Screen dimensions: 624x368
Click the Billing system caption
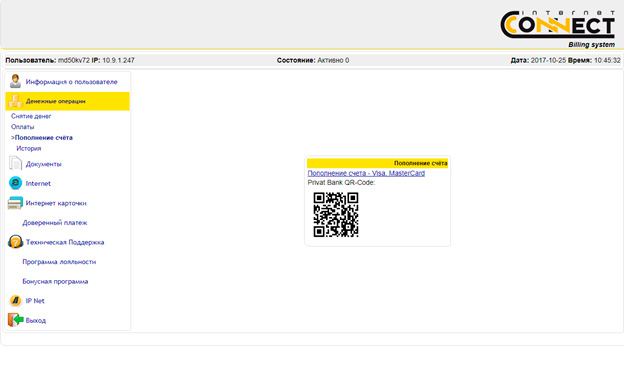(x=591, y=45)
